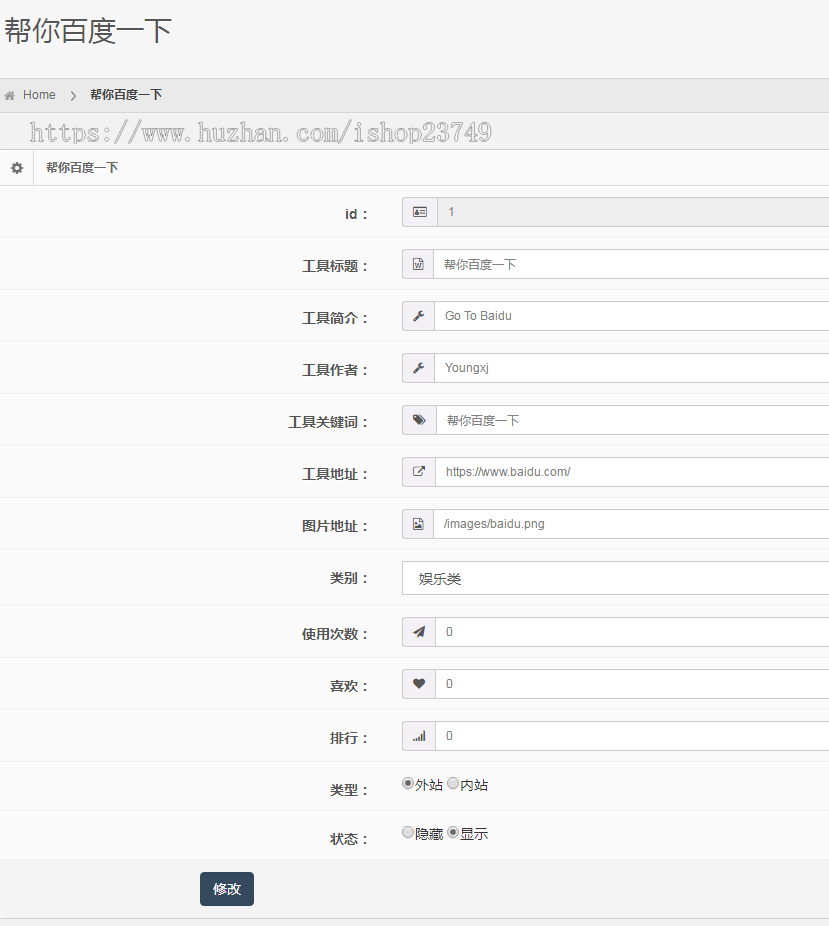Focus the 图片地址 input field
The width and height of the screenshot is (829, 926).
[631, 524]
